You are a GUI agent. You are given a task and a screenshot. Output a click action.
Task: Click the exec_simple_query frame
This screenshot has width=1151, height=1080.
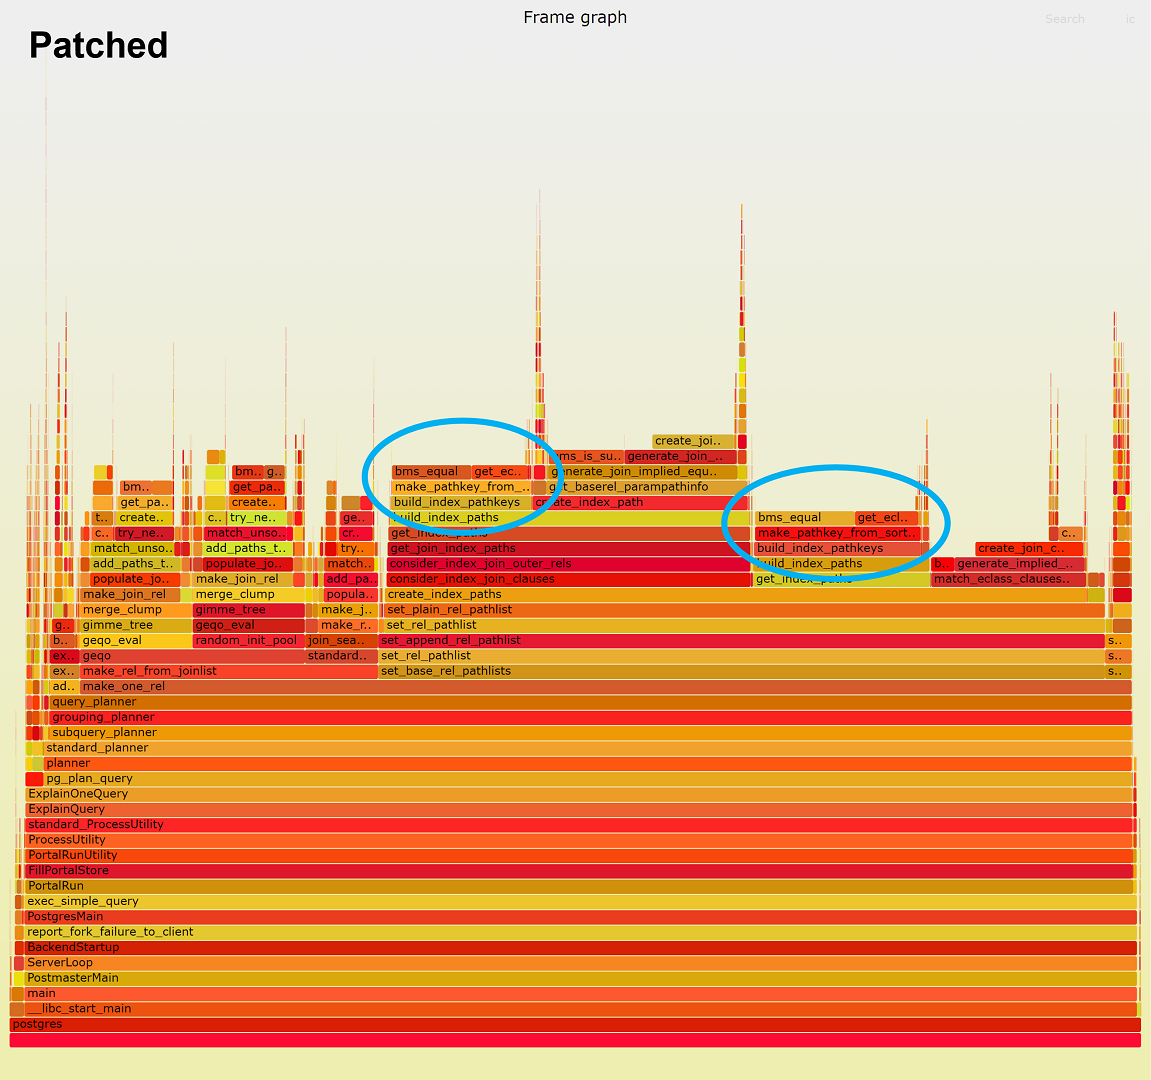click(x=575, y=901)
